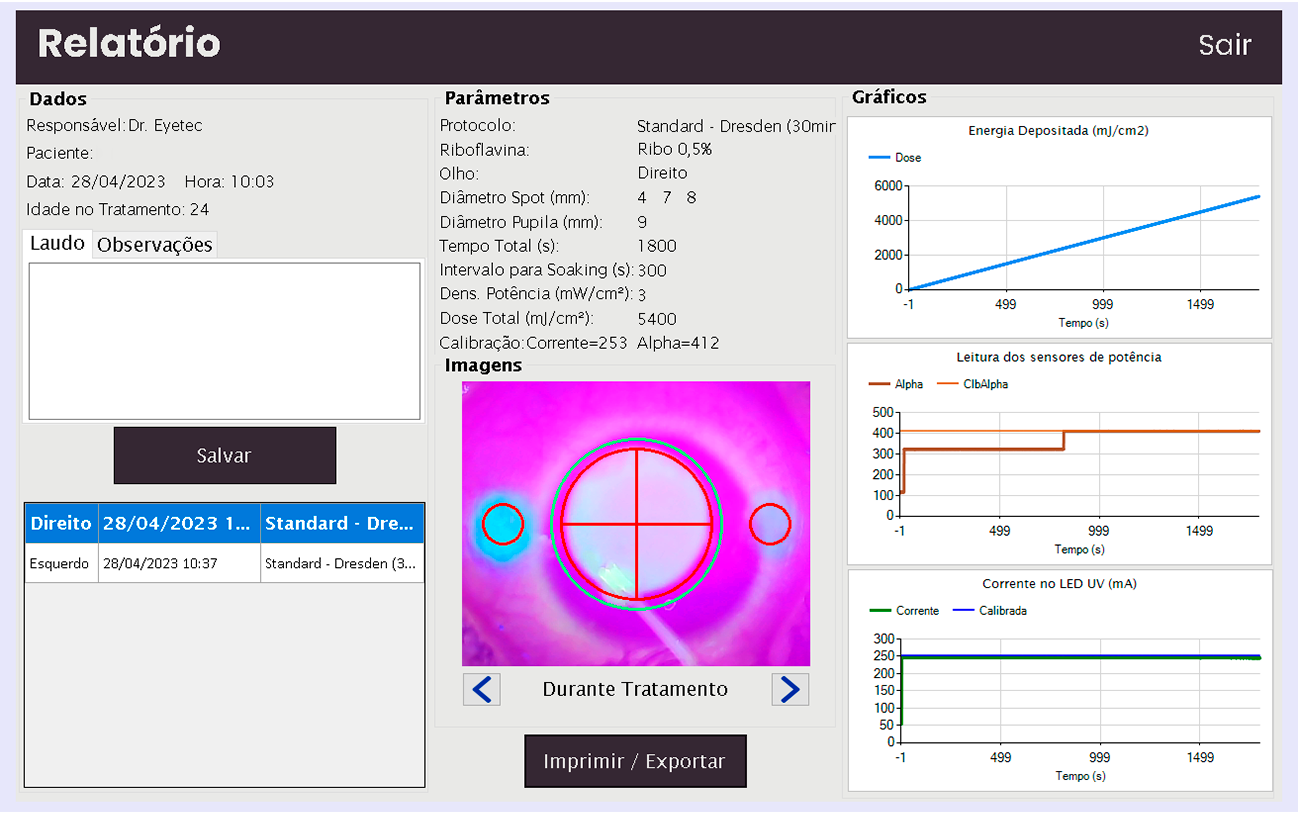Click the ClbAlpha legend entry
The image size is (1298, 814).
coord(971,384)
